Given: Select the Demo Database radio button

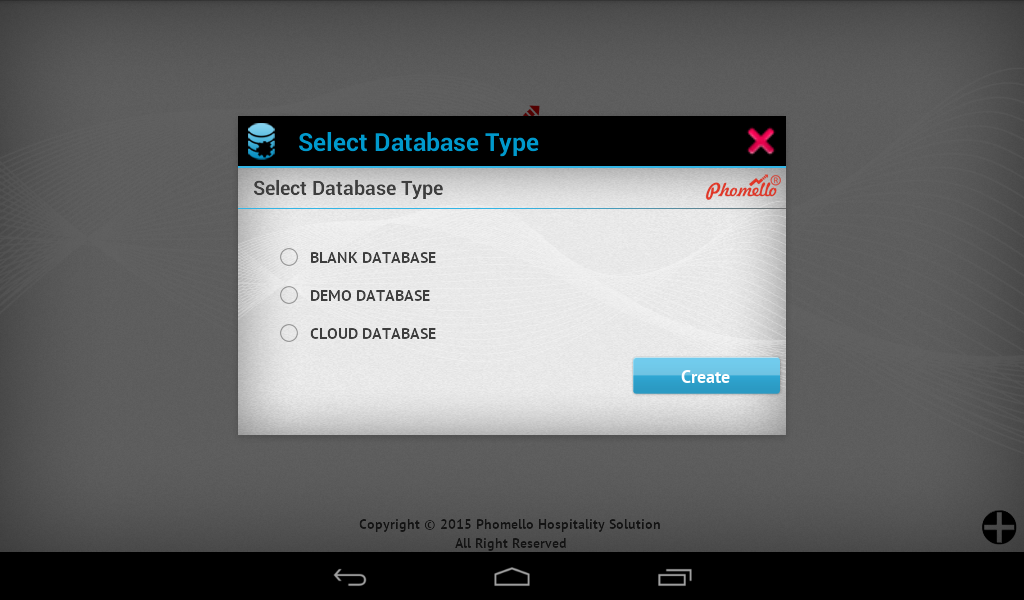Looking at the screenshot, I should tap(289, 295).
